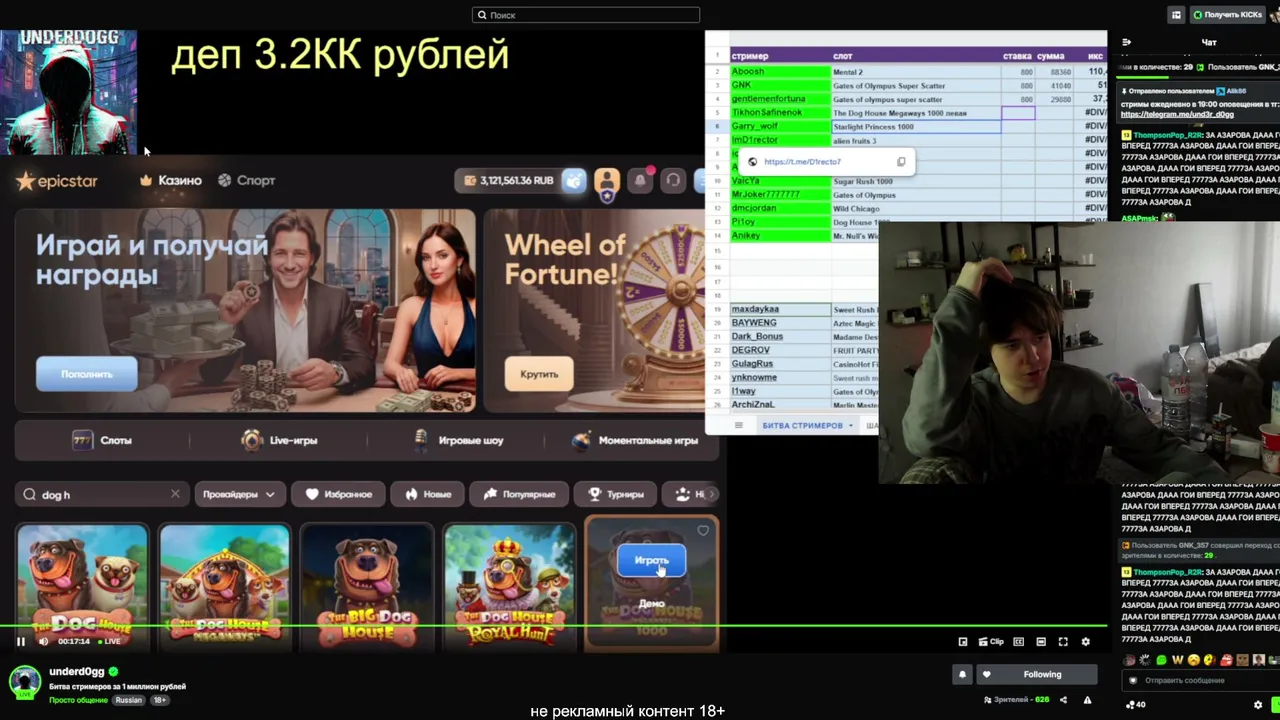Viewport: 1280px width, 720px height.
Task: Click the blue gift bonus icon
Action: coord(574,181)
